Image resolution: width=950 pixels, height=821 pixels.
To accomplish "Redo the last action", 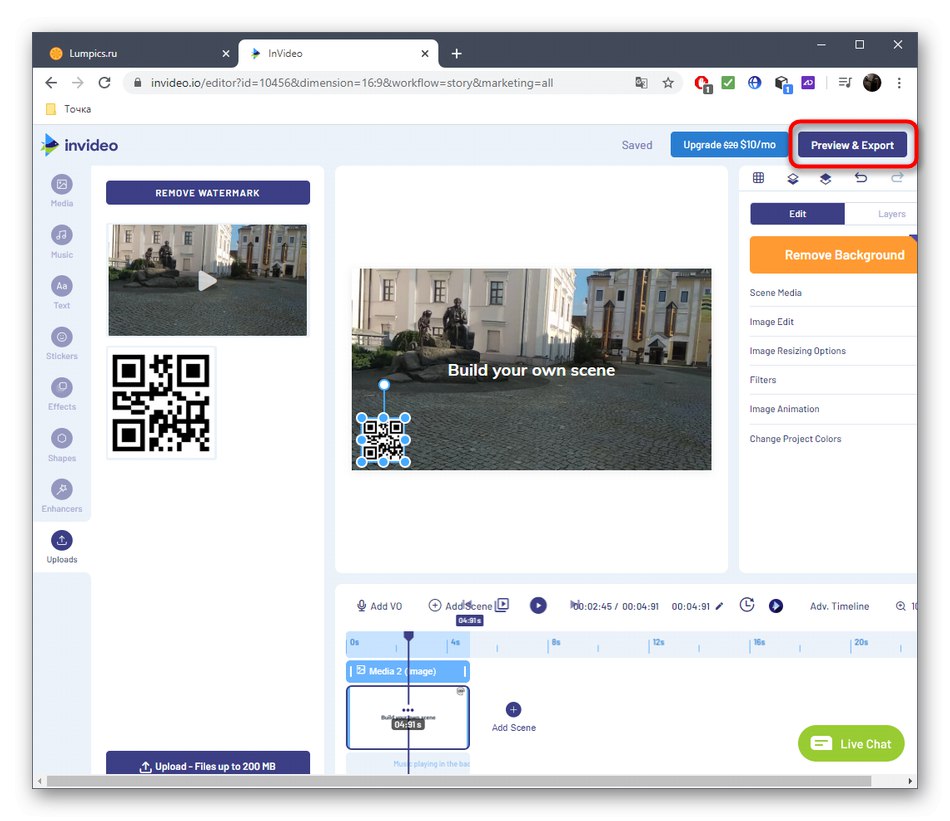I will [x=897, y=178].
